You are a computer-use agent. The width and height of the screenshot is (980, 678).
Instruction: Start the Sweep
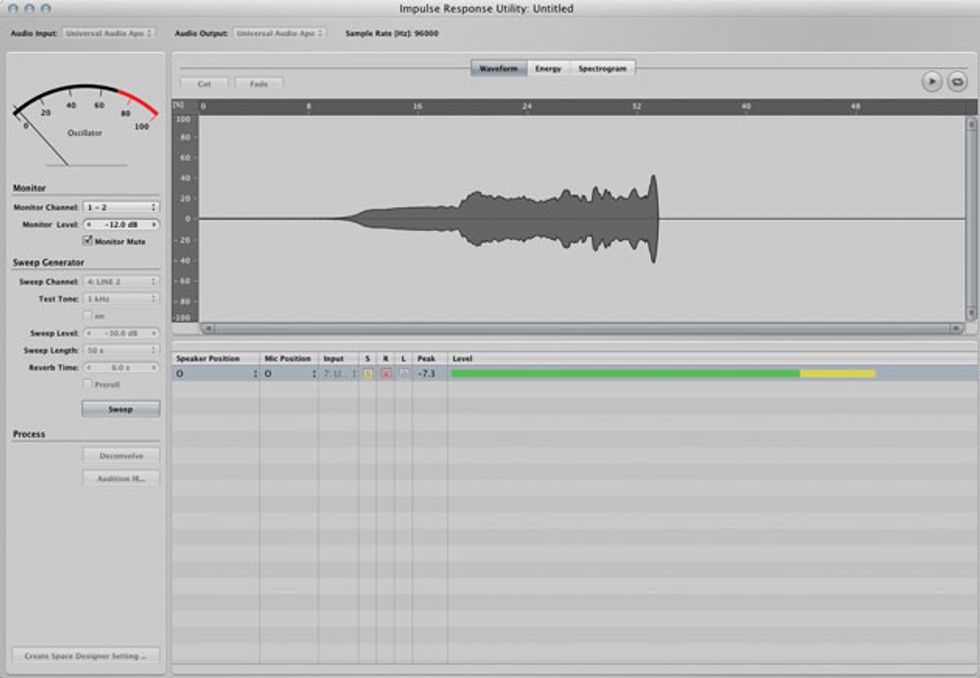click(121, 409)
